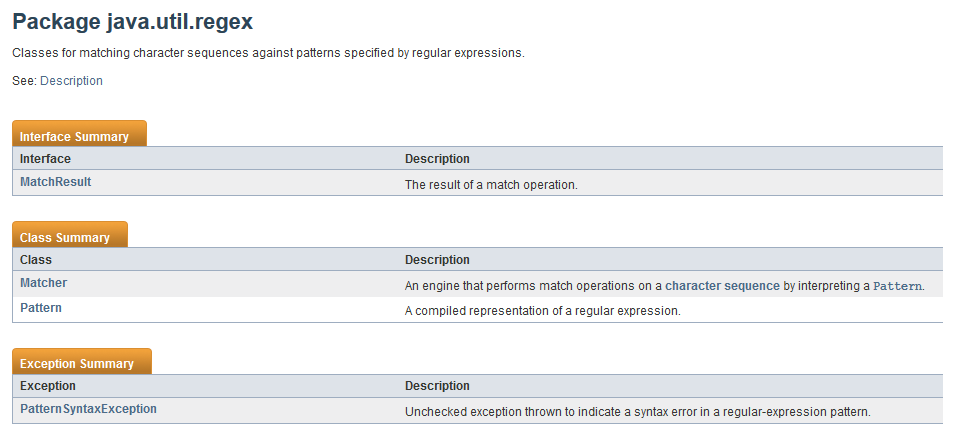Open the Matcher class link
Screen dimensions: 953x446
43,284
